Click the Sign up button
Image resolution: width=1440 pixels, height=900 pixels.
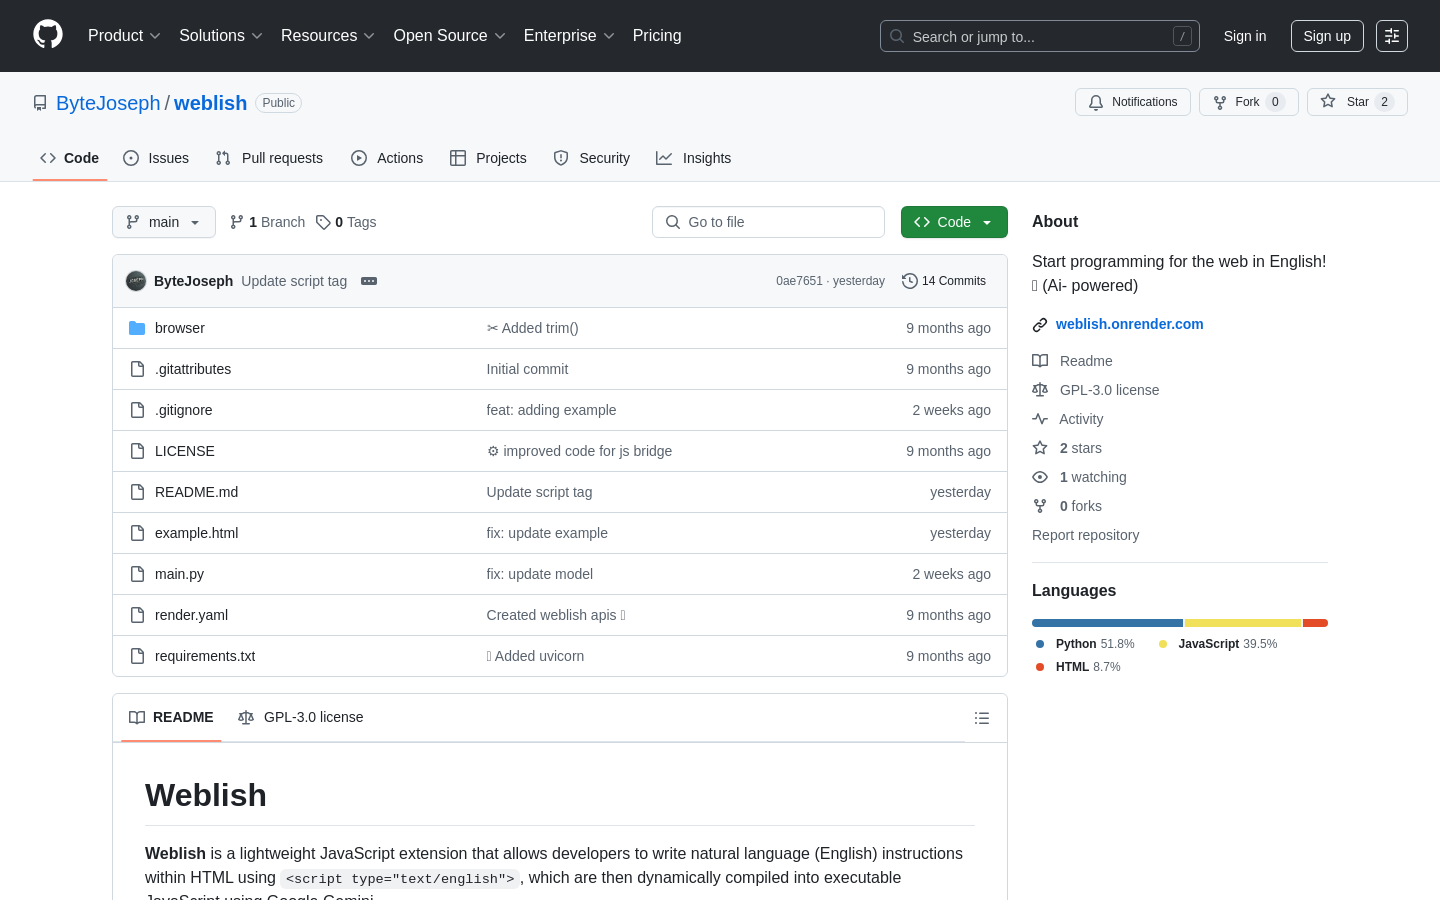coord(1327,36)
